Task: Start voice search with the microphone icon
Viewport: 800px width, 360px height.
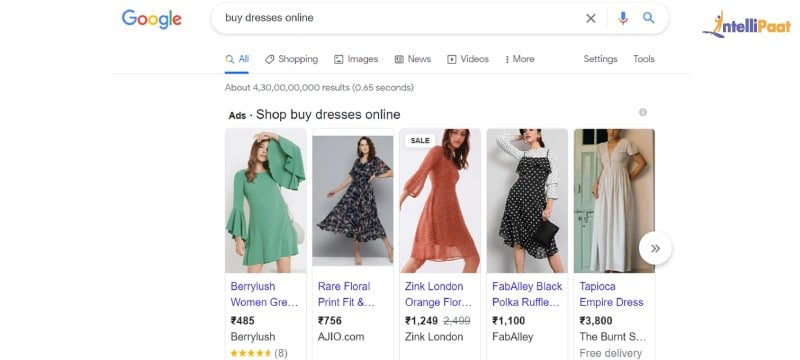Action: [x=622, y=18]
